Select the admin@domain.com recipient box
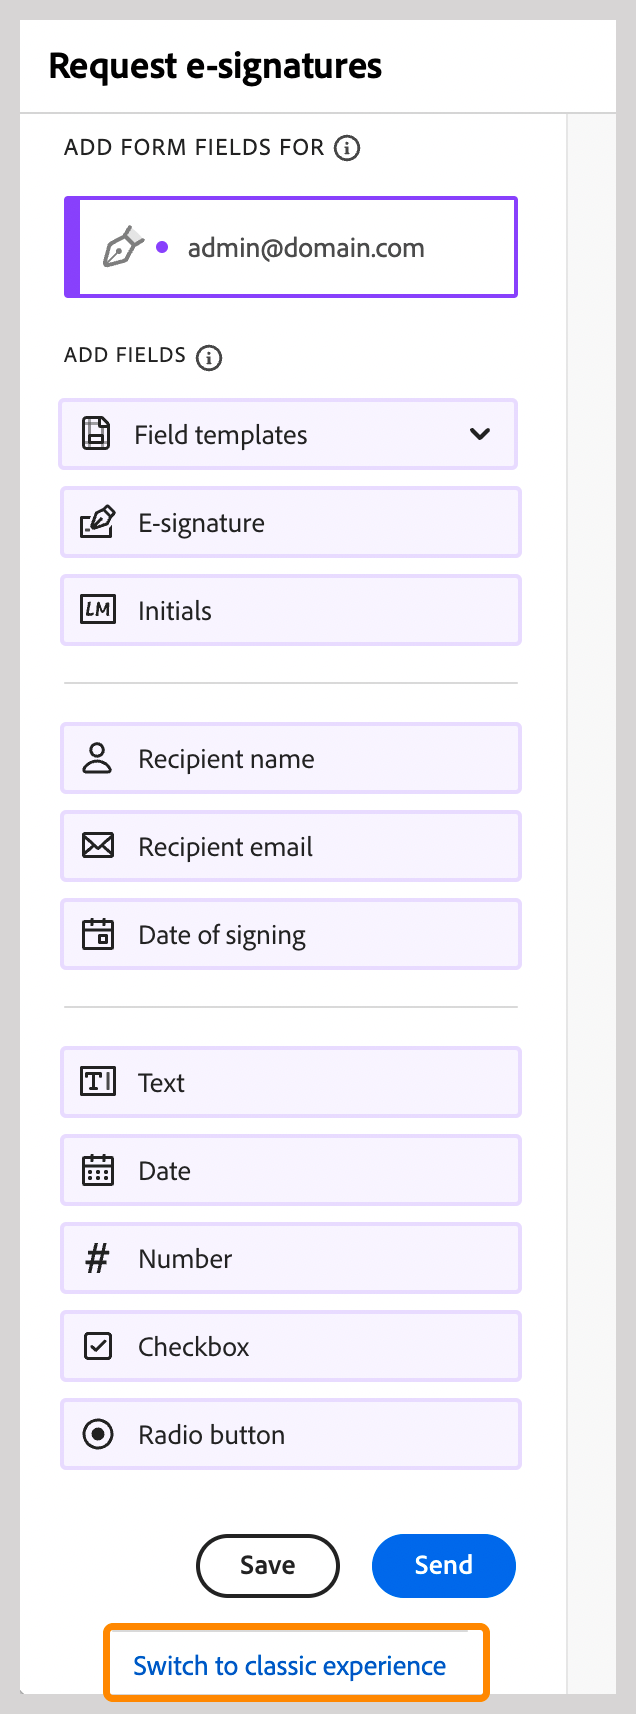Viewport: 636px width, 1714px height. pyautogui.click(x=291, y=247)
